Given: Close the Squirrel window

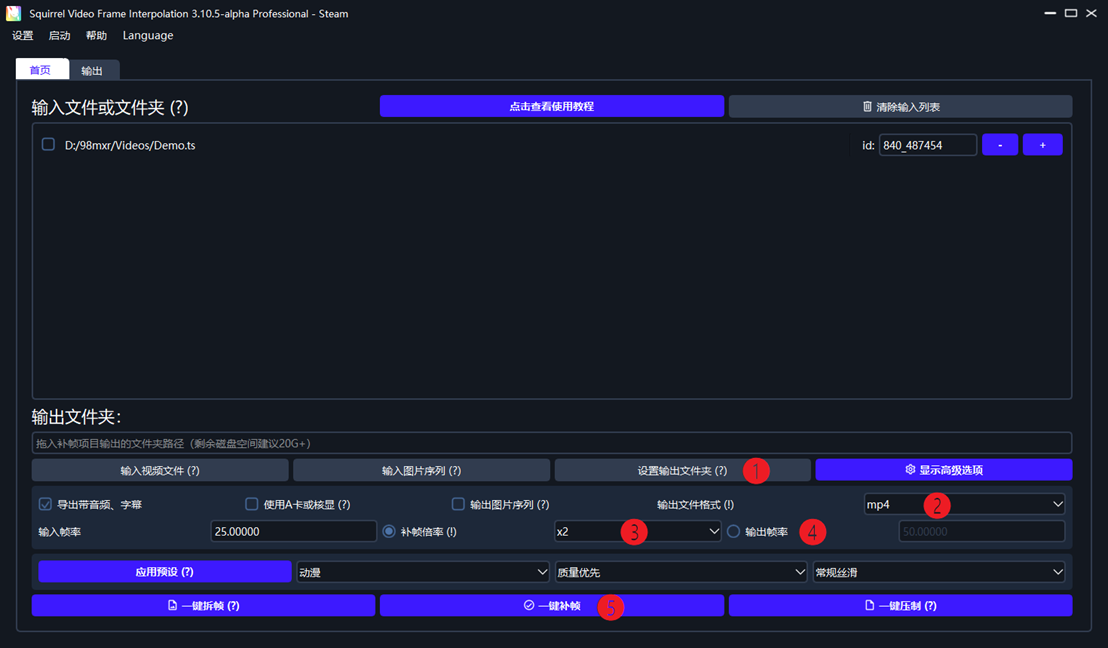Looking at the screenshot, I should (x=1092, y=13).
